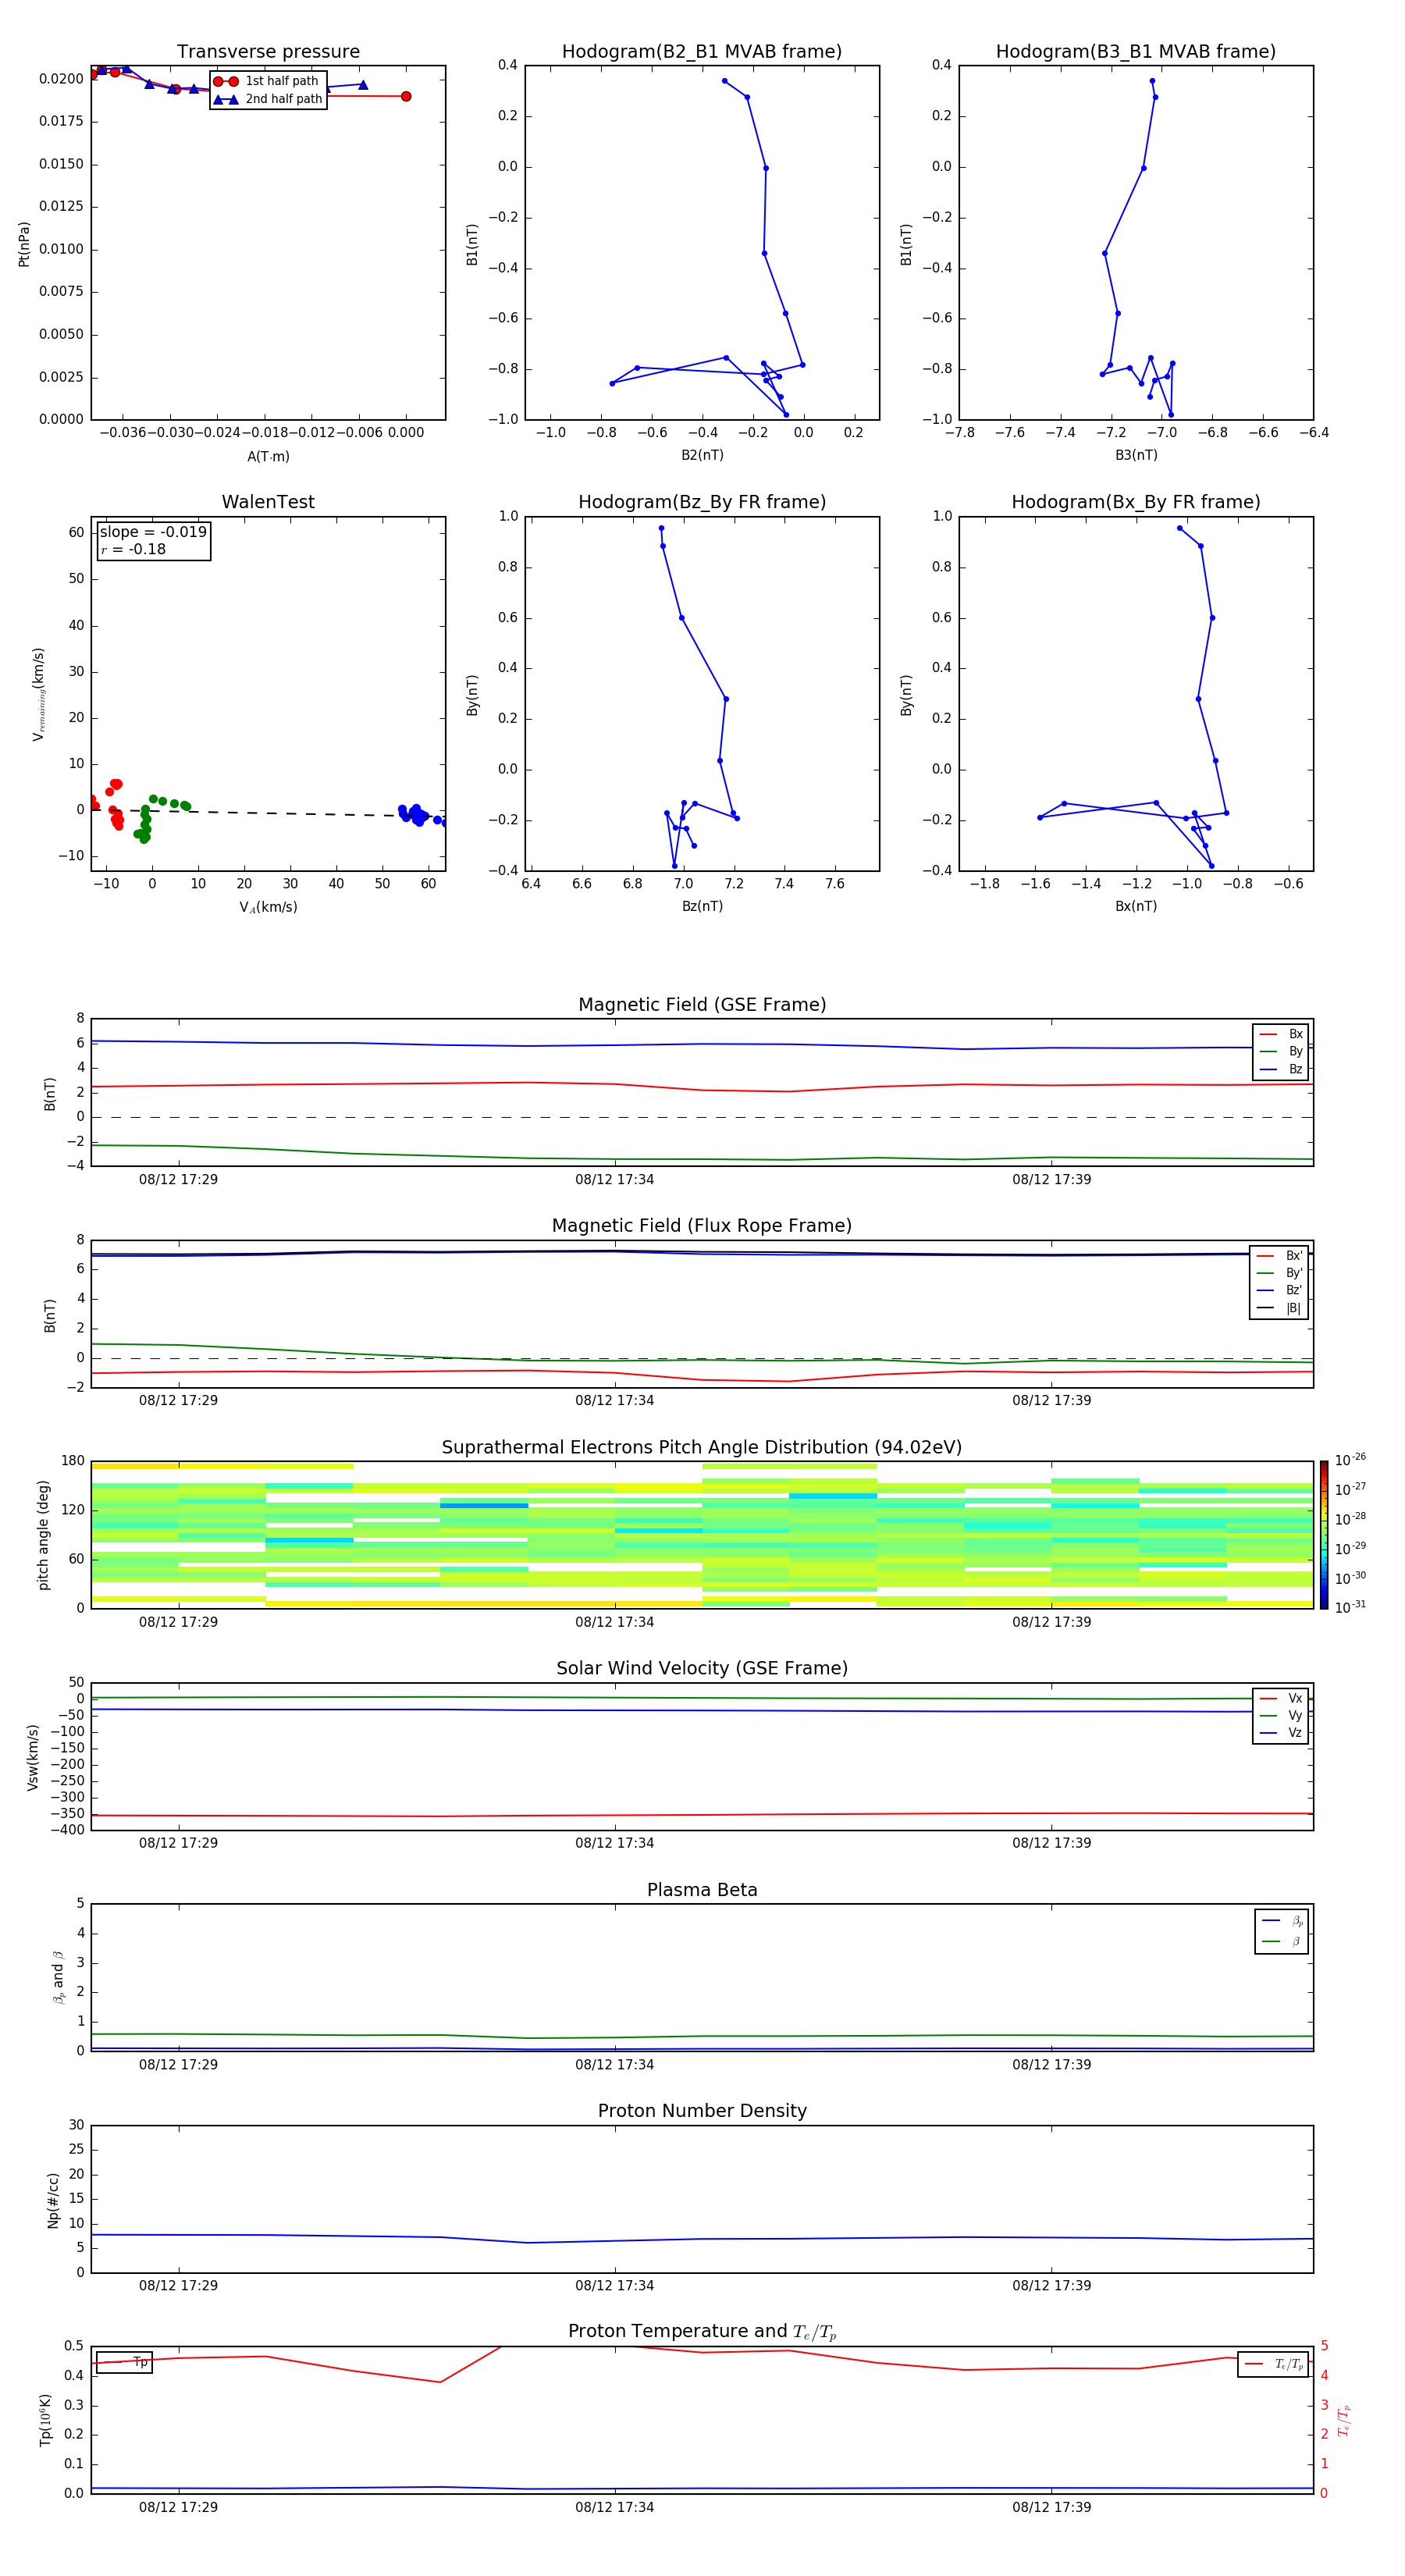Click the "Transverse pressure" plot title

pyautogui.click(x=268, y=52)
